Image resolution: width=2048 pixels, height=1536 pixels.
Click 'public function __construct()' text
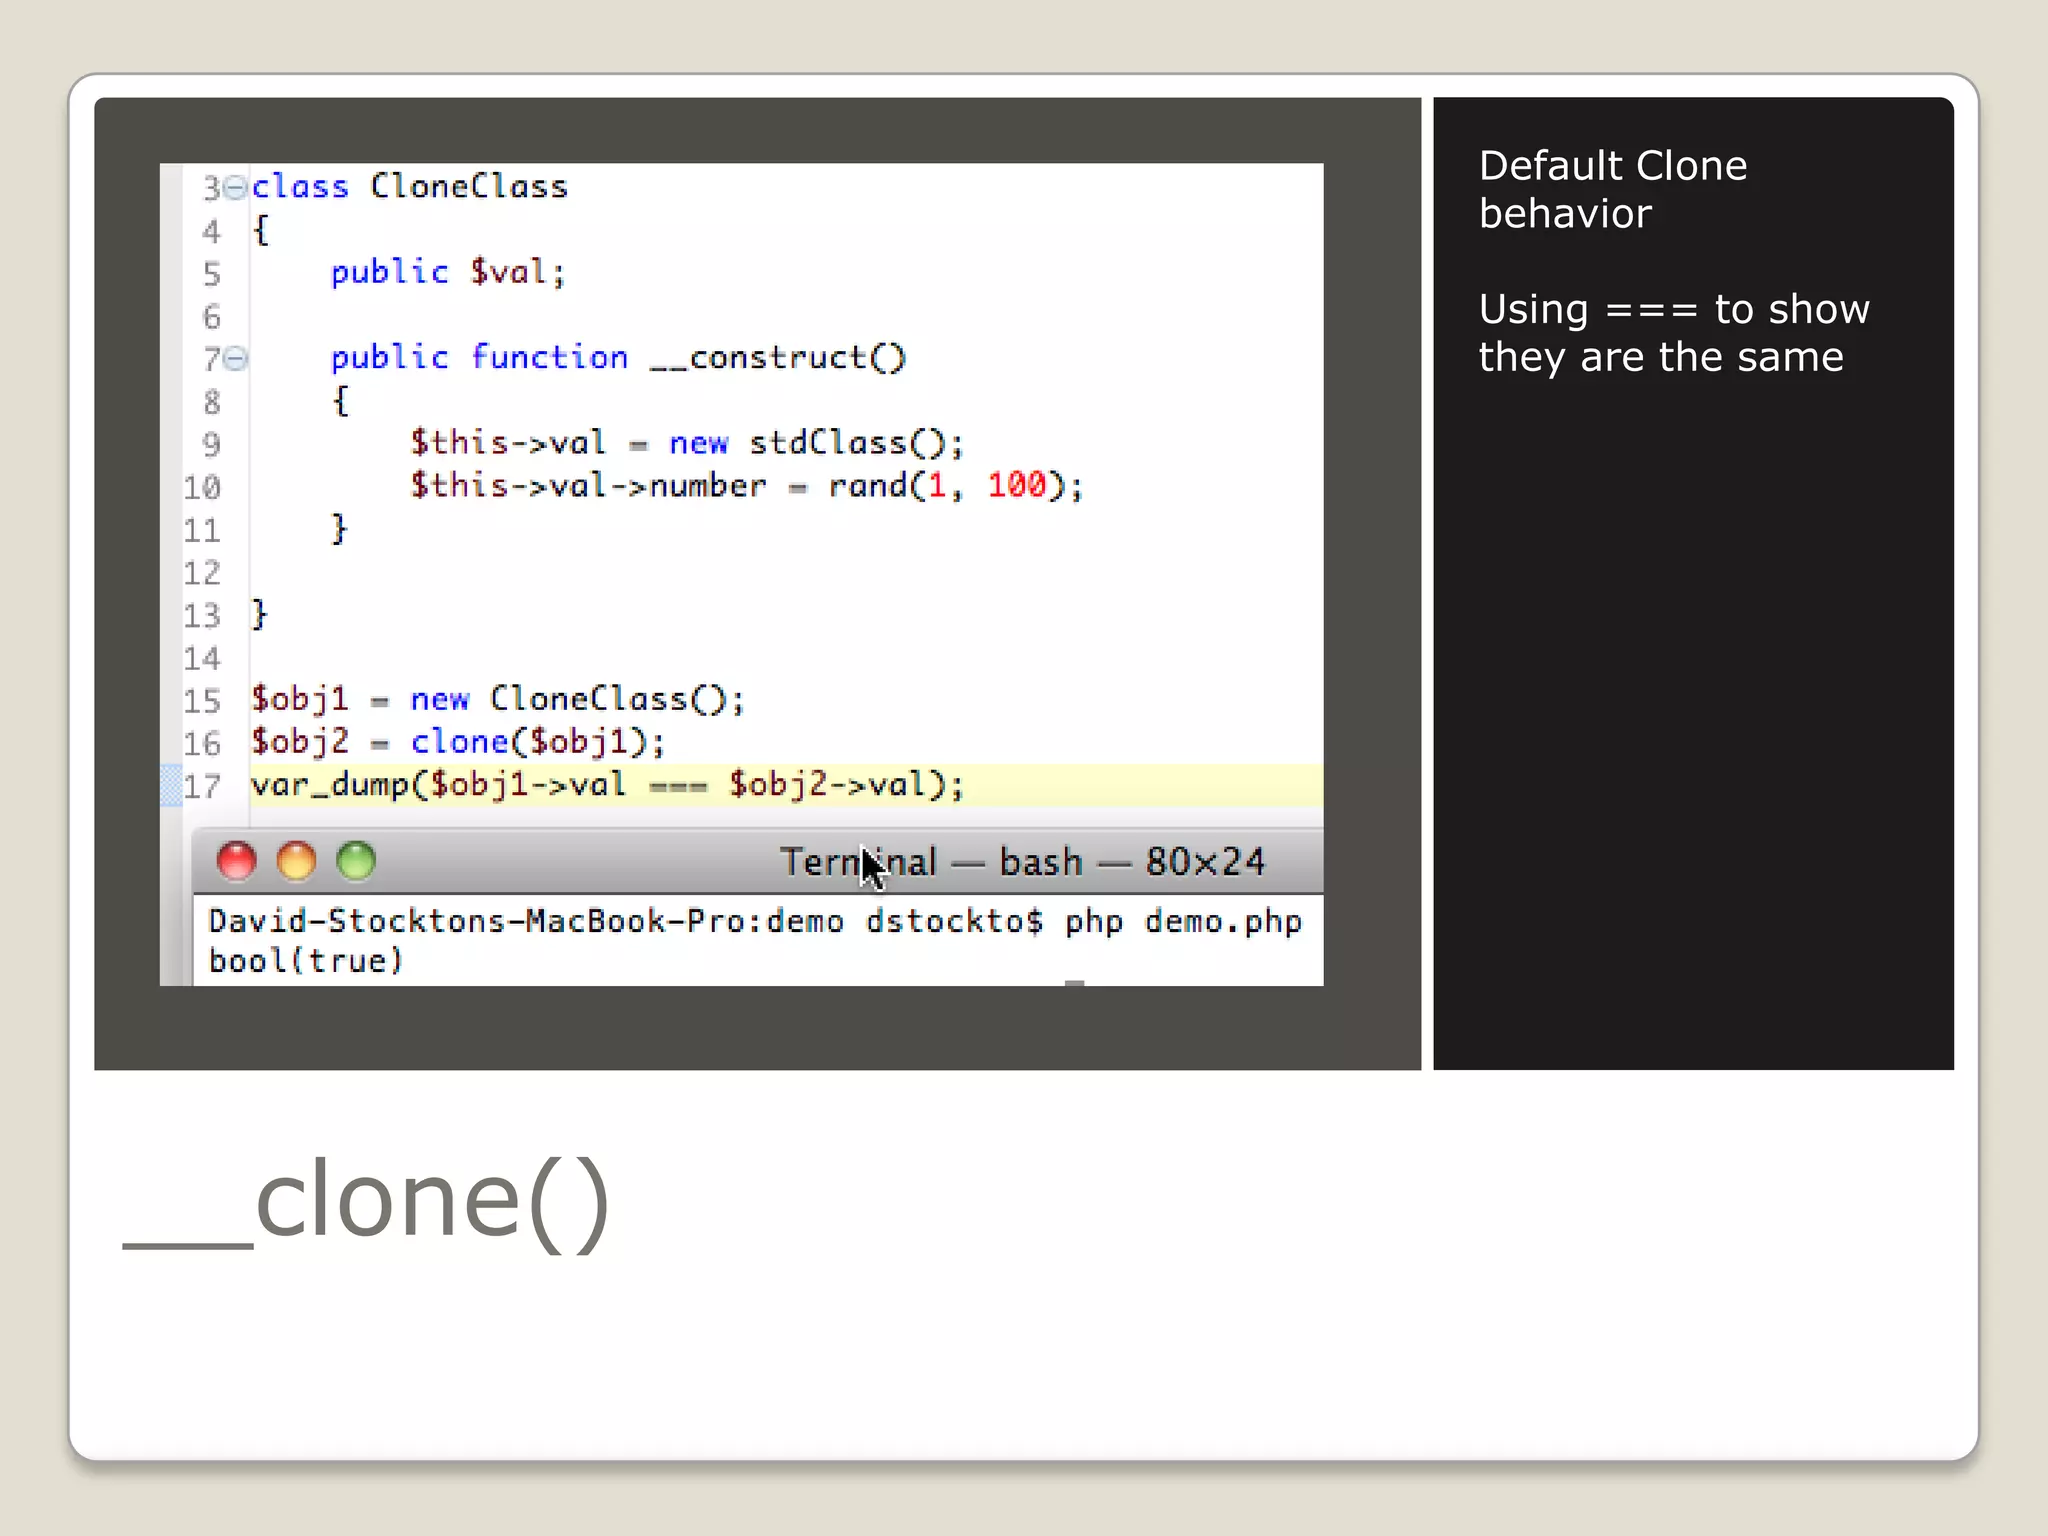618,358
